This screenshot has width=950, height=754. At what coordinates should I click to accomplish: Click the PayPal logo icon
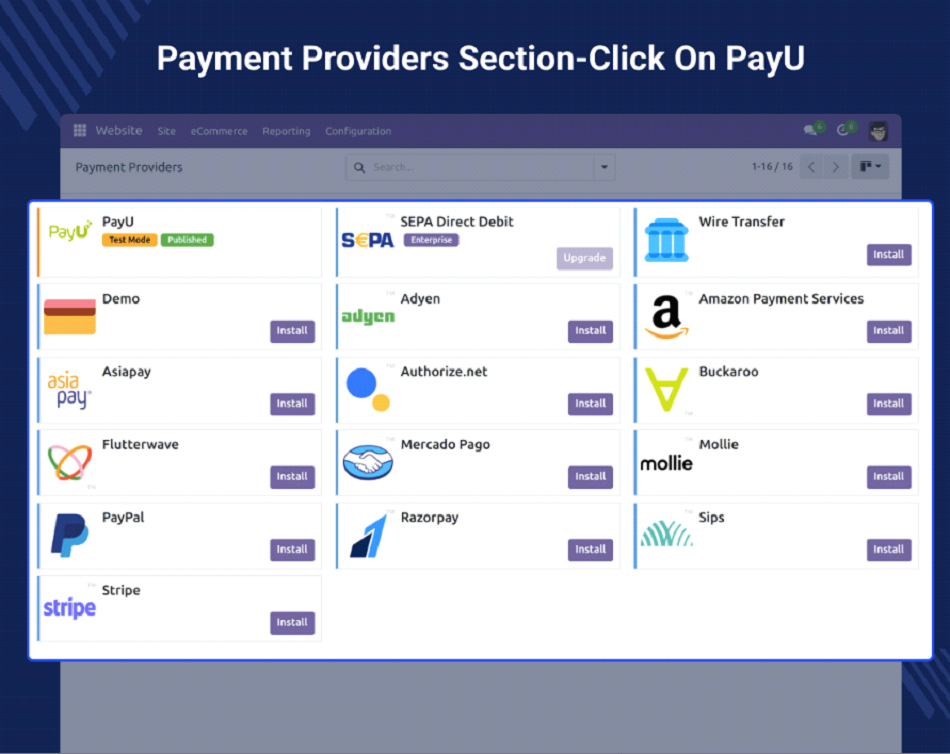70,535
